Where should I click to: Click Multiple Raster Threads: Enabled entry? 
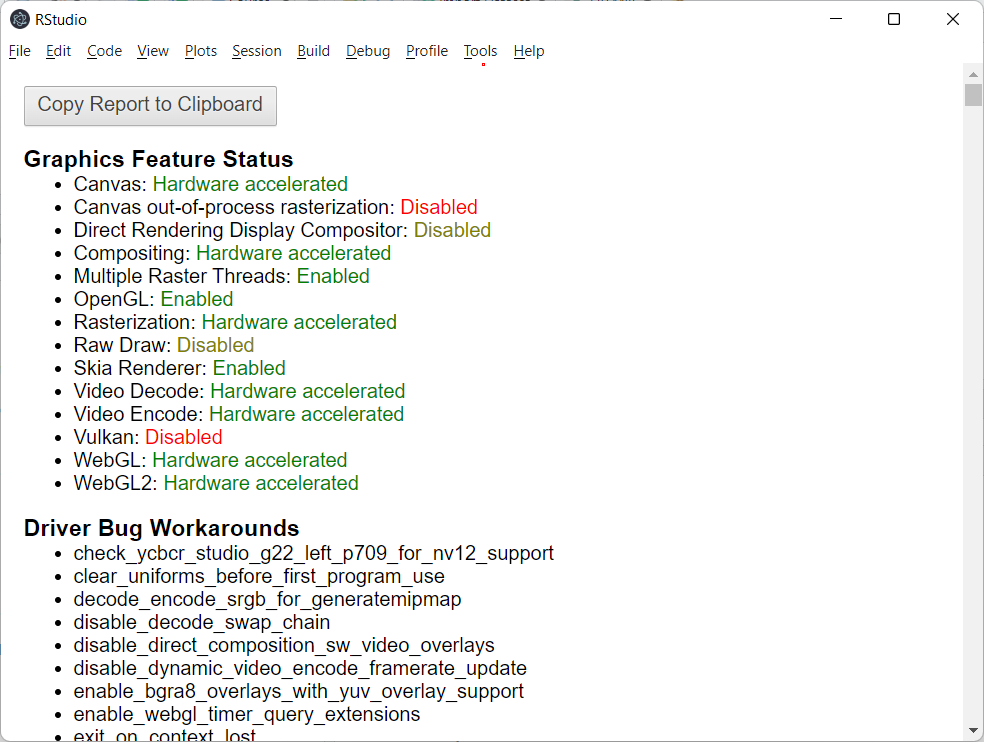(222, 276)
